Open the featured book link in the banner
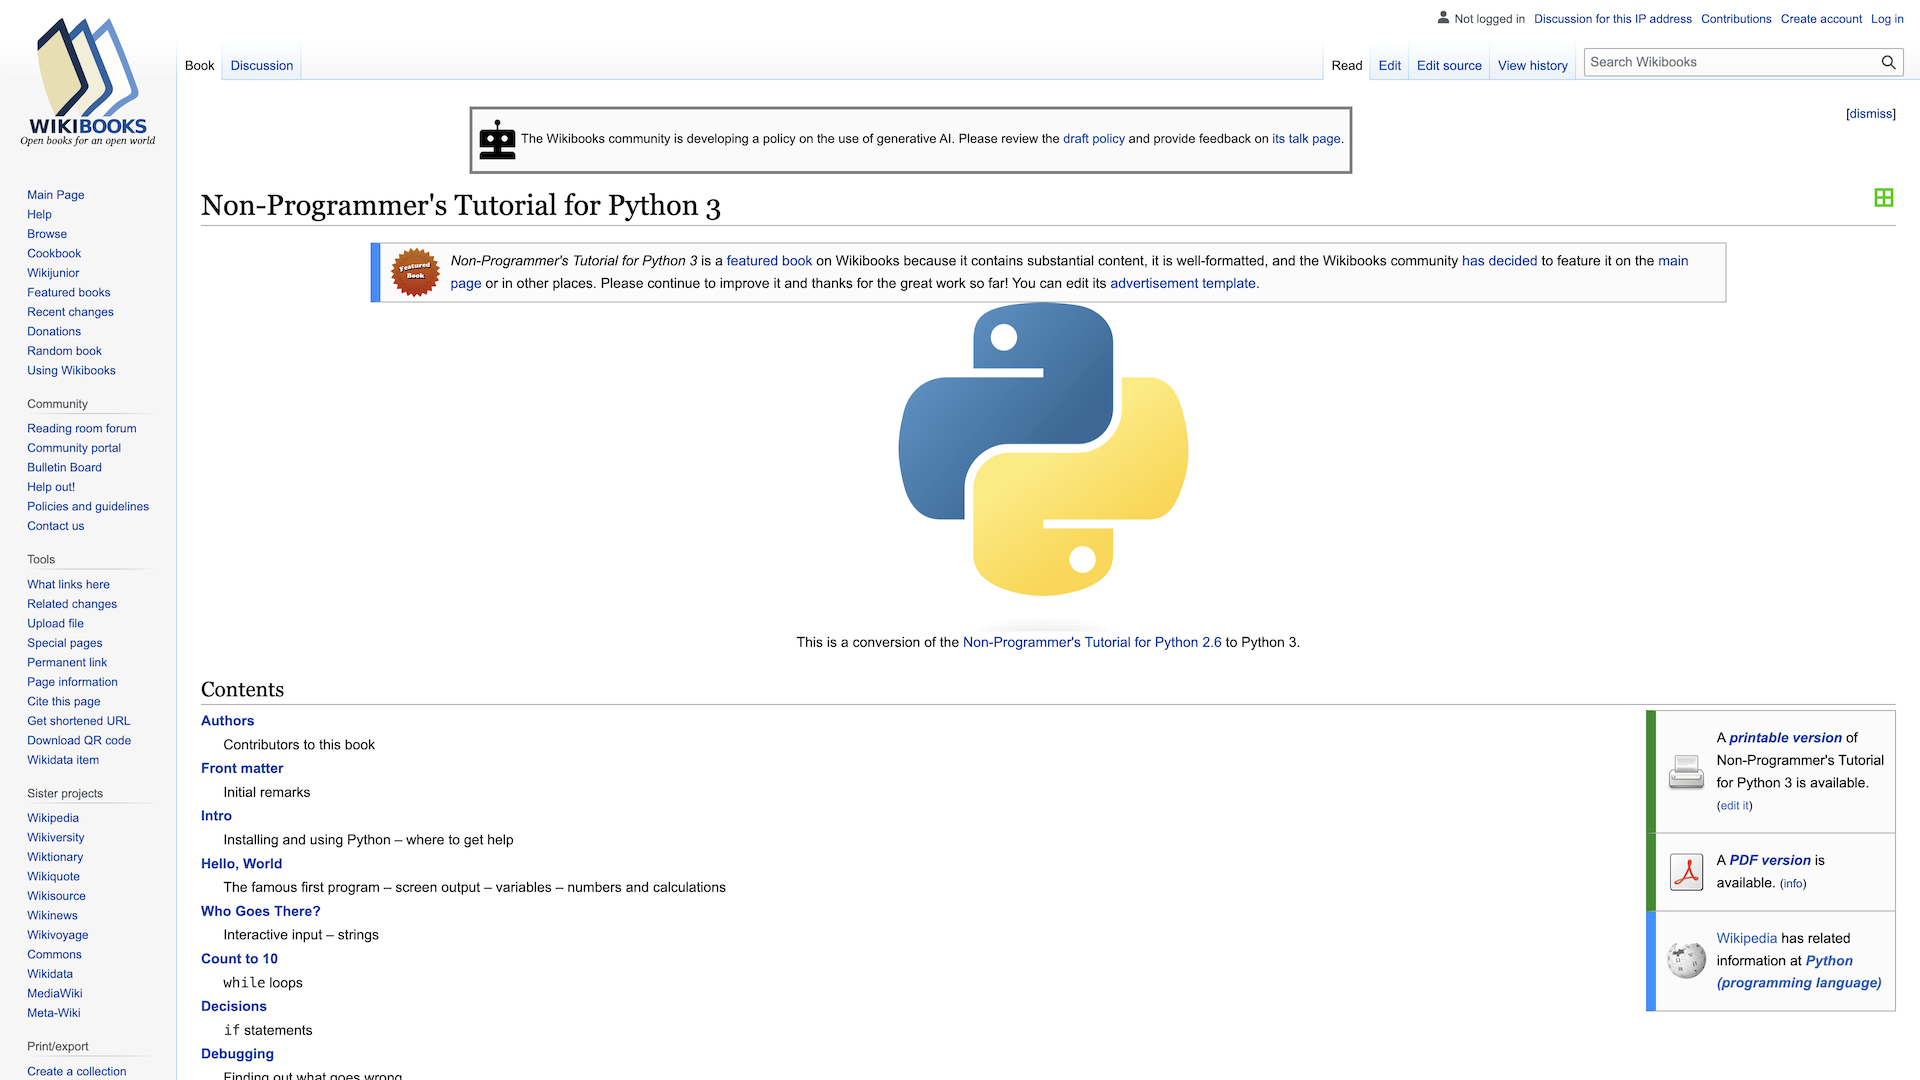The height and width of the screenshot is (1080, 1920). (769, 261)
